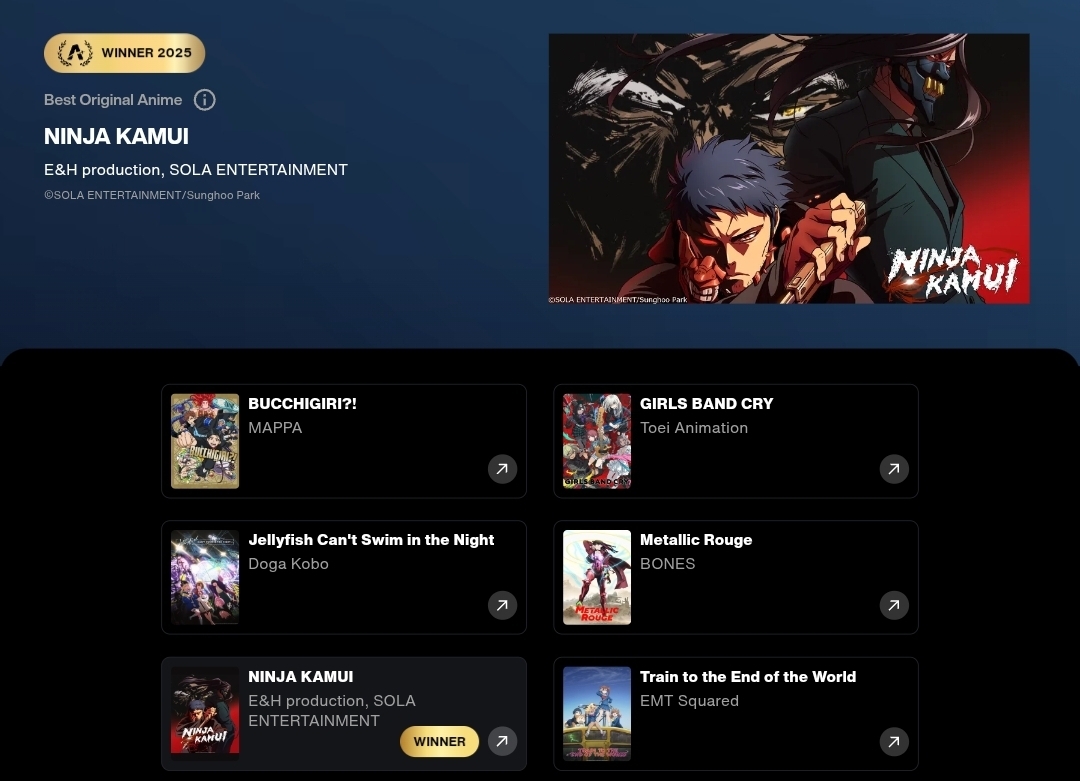Click the info icon beside Best Original Anime
Image resolution: width=1080 pixels, height=781 pixels.
tap(205, 100)
